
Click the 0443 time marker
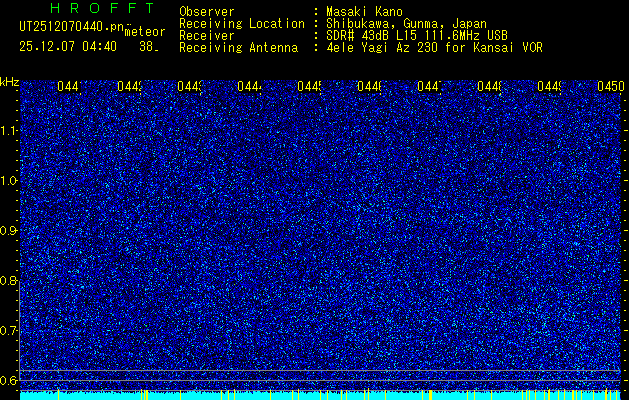(x=190, y=86)
